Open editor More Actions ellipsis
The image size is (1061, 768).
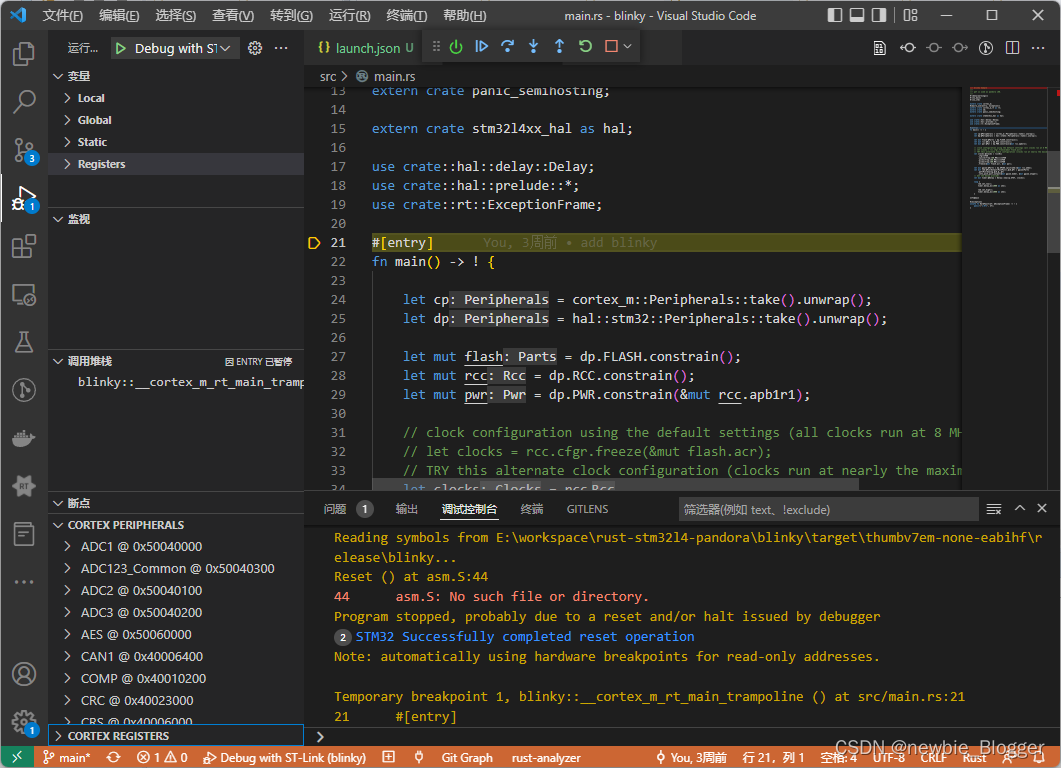point(1038,47)
